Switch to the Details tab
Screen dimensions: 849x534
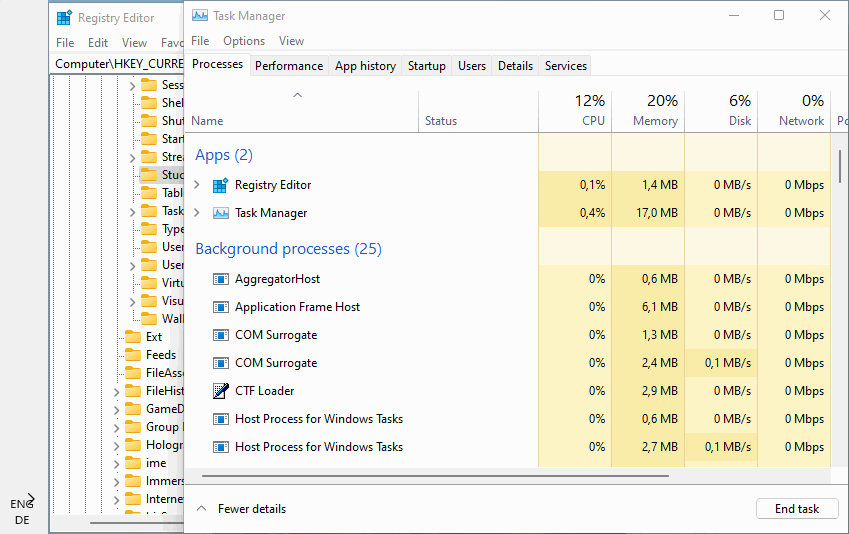pyautogui.click(x=515, y=66)
